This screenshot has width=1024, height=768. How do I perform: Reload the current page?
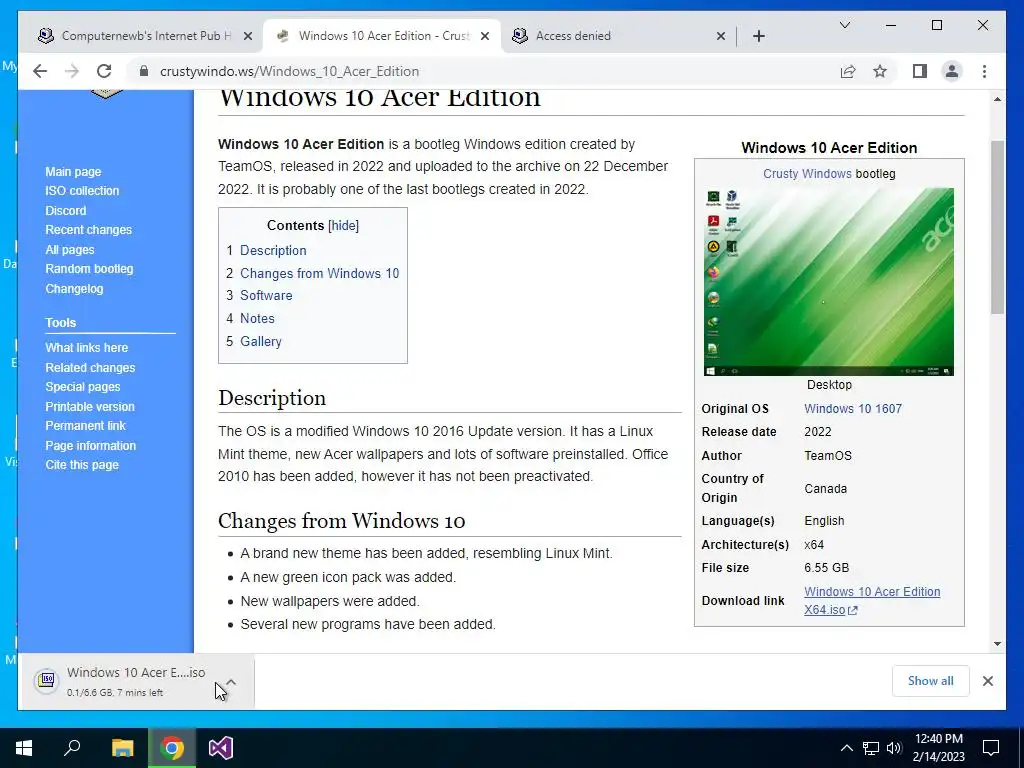[x=104, y=71]
